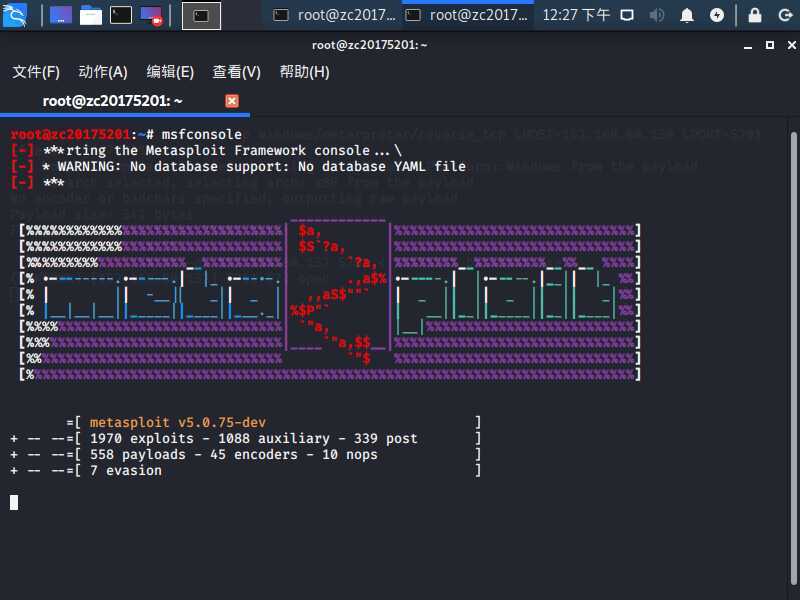Click the log out icon
The width and height of the screenshot is (800, 600).
click(x=785, y=15)
